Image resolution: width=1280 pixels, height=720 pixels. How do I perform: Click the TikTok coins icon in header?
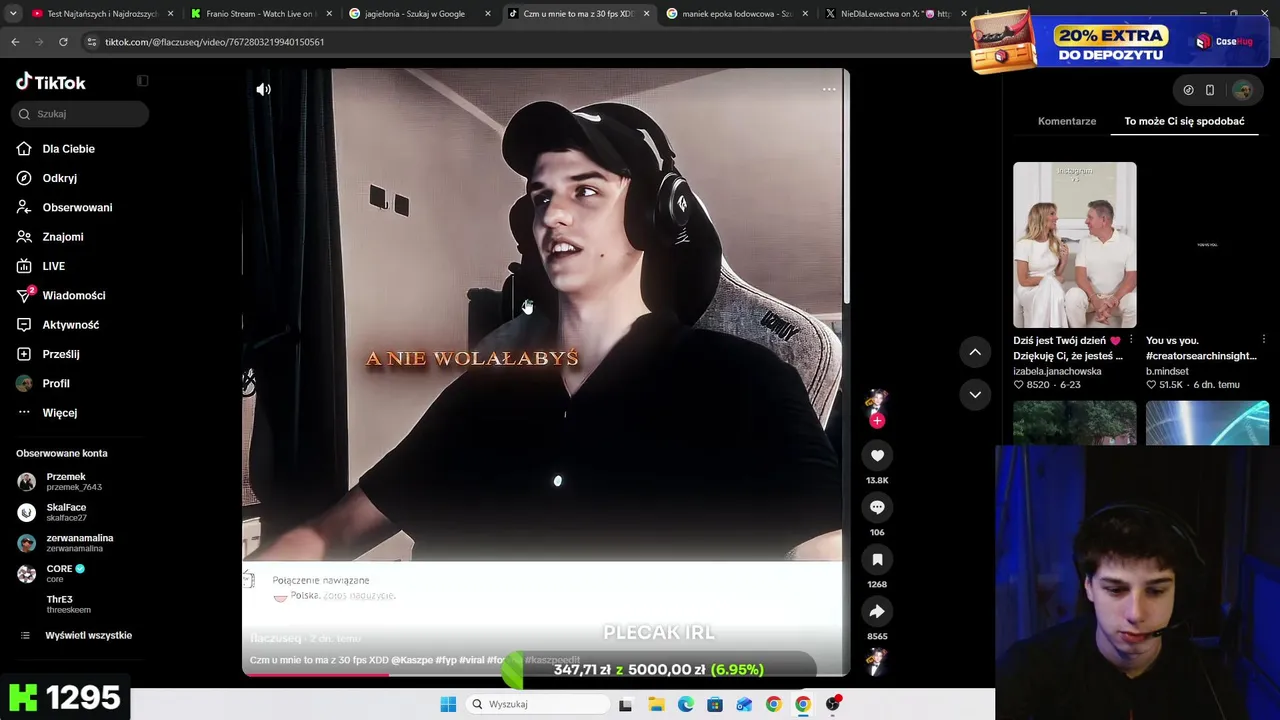pyautogui.click(x=1188, y=90)
